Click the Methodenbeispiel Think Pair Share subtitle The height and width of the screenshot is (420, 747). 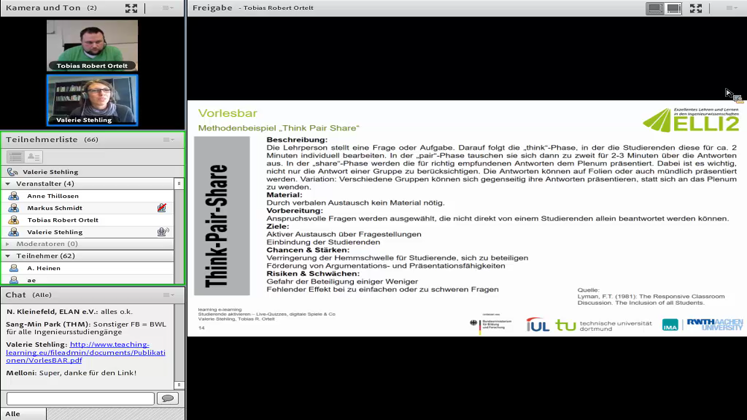[x=279, y=128]
